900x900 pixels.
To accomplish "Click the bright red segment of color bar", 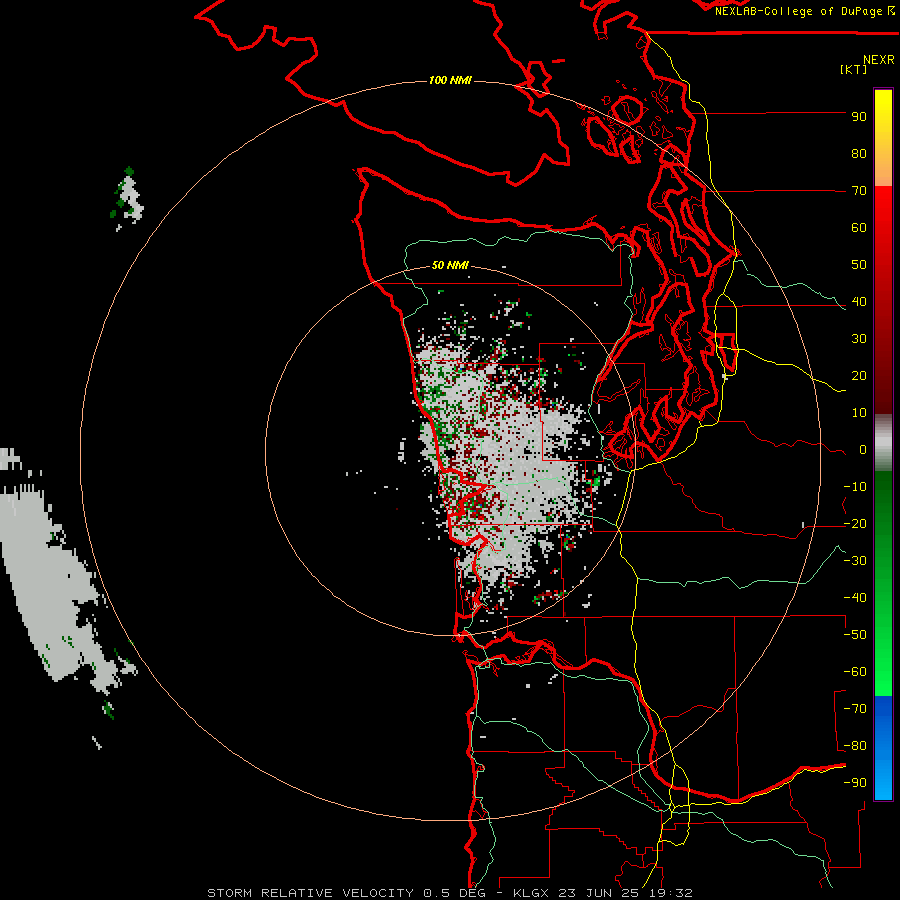I will 883,241.
